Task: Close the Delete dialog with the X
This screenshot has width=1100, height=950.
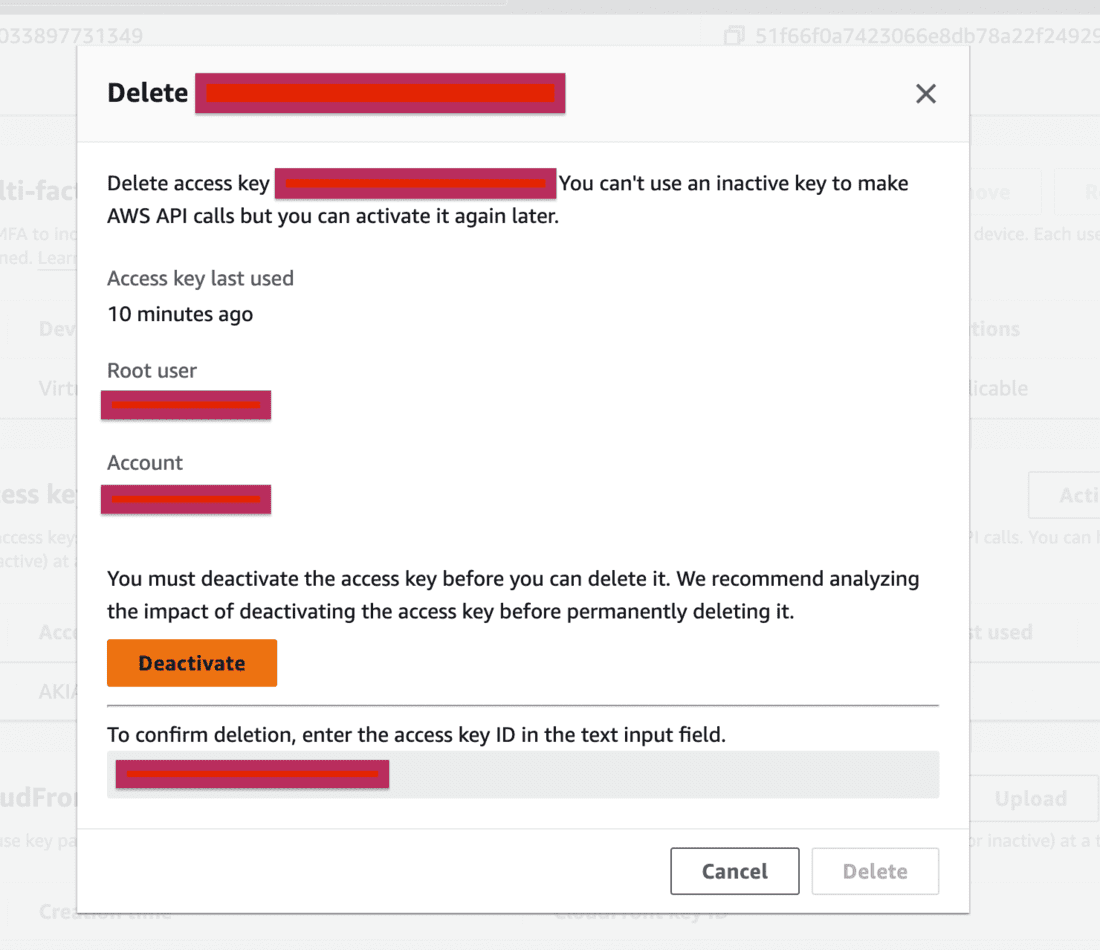Action: (926, 94)
